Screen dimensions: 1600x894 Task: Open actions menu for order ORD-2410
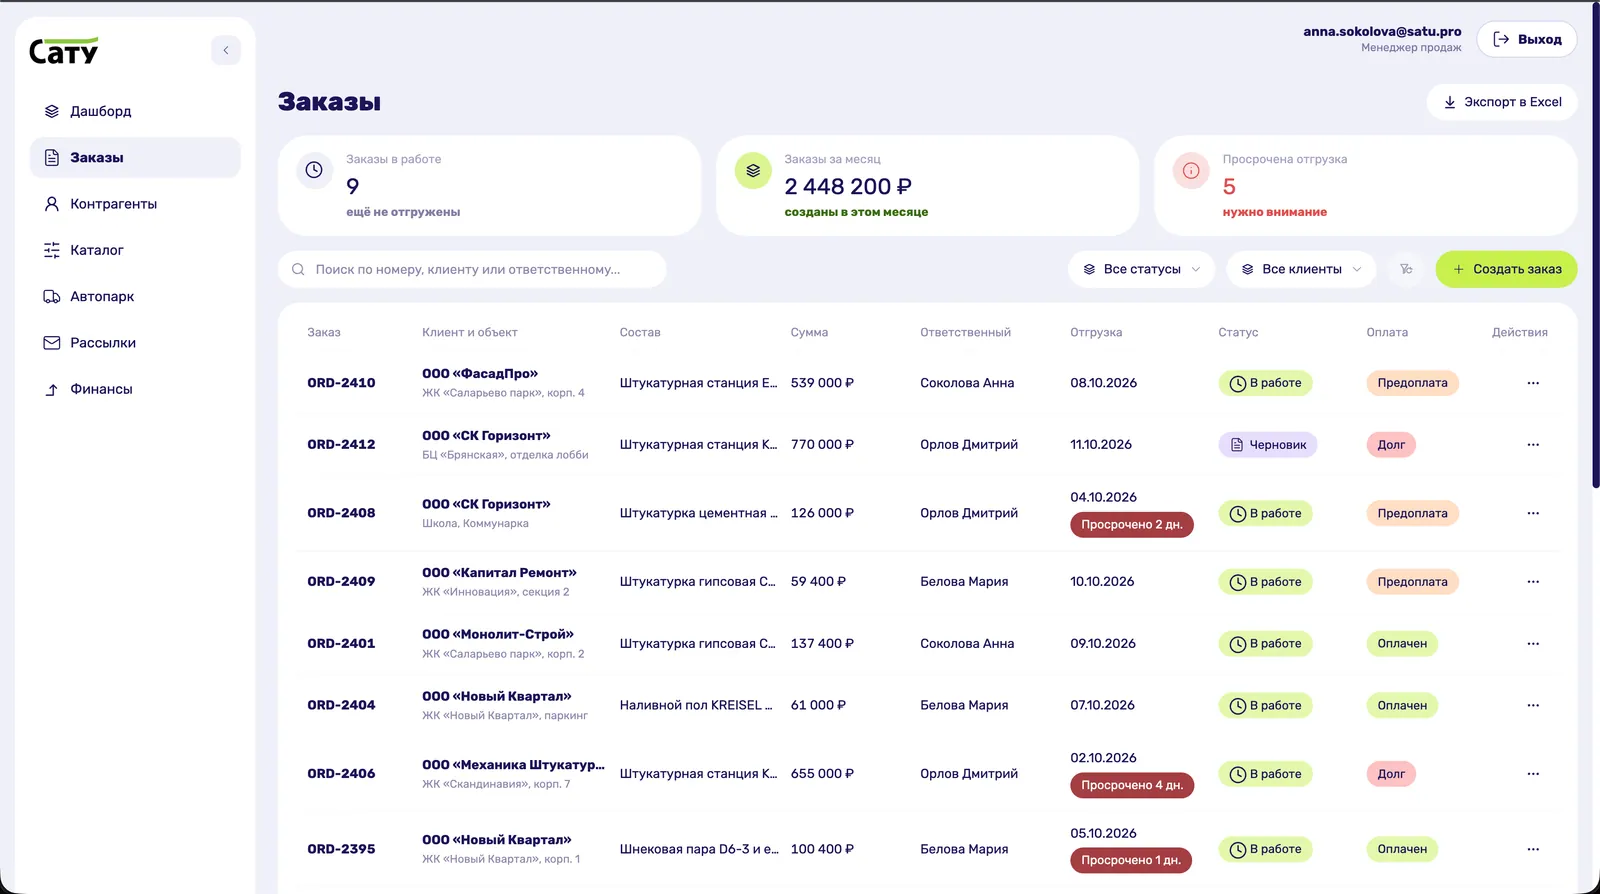tap(1533, 383)
